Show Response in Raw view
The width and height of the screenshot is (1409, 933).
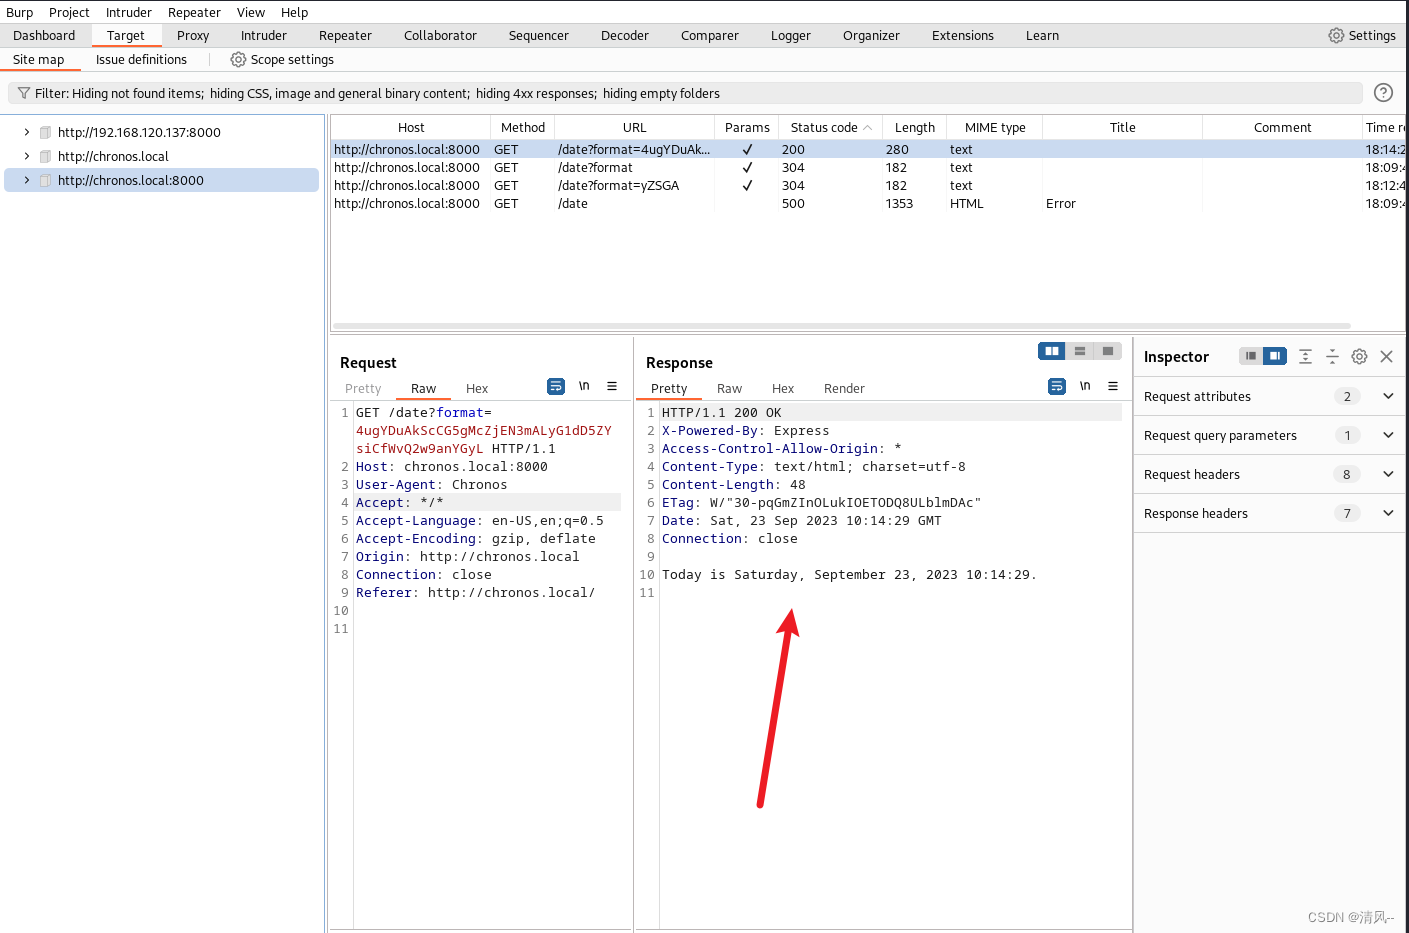point(729,389)
